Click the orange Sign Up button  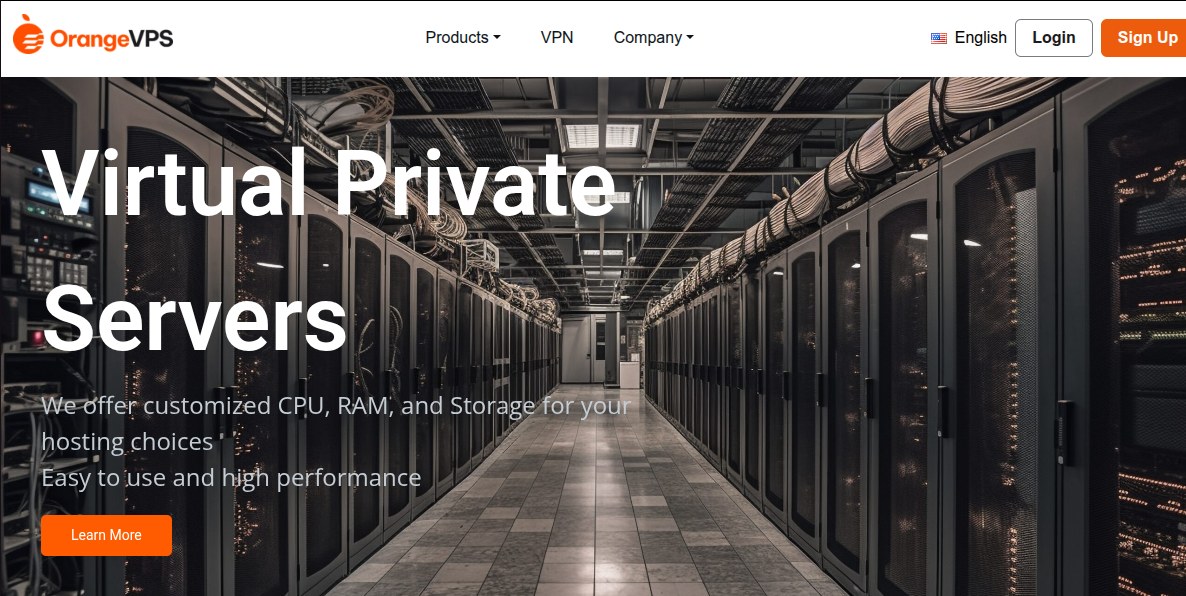click(1146, 38)
